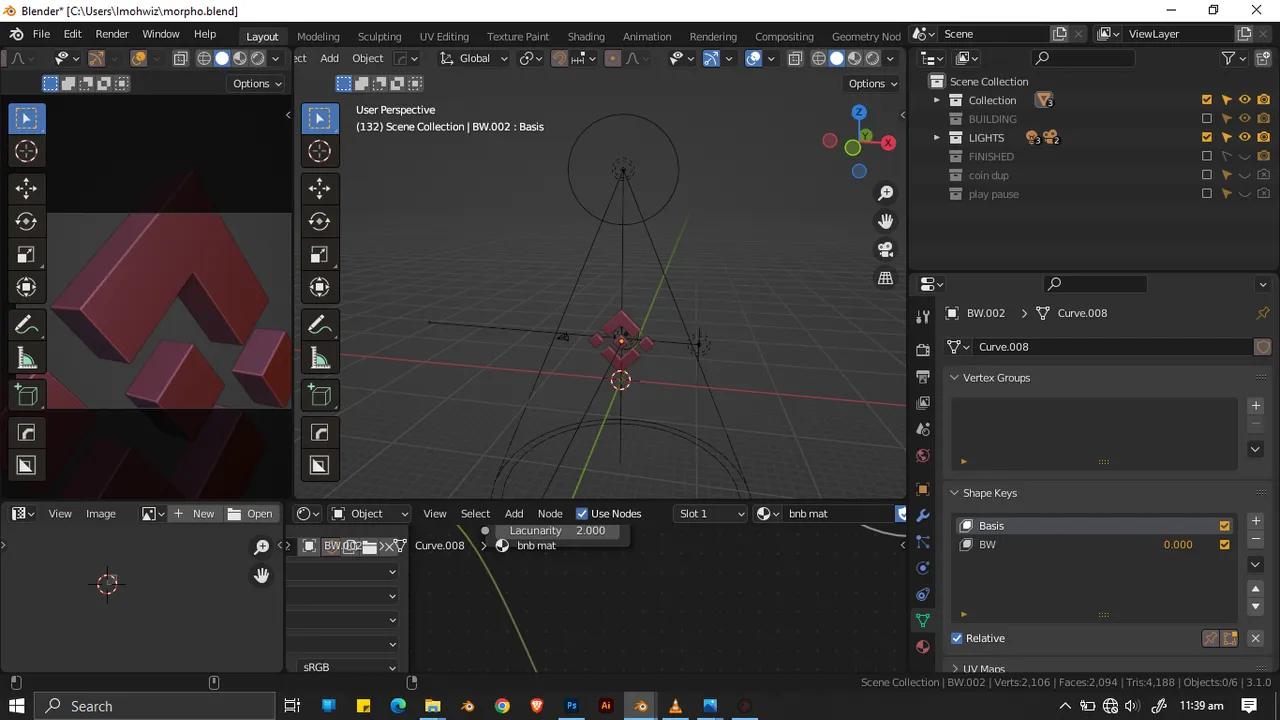Image resolution: width=1280 pixels, height=720 pixels.
Task: Open the Render menu
Action: 112,34
